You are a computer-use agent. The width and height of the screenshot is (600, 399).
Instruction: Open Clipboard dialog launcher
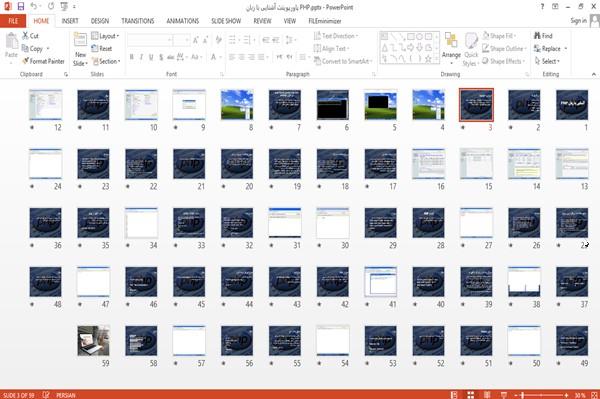point(66,74)
